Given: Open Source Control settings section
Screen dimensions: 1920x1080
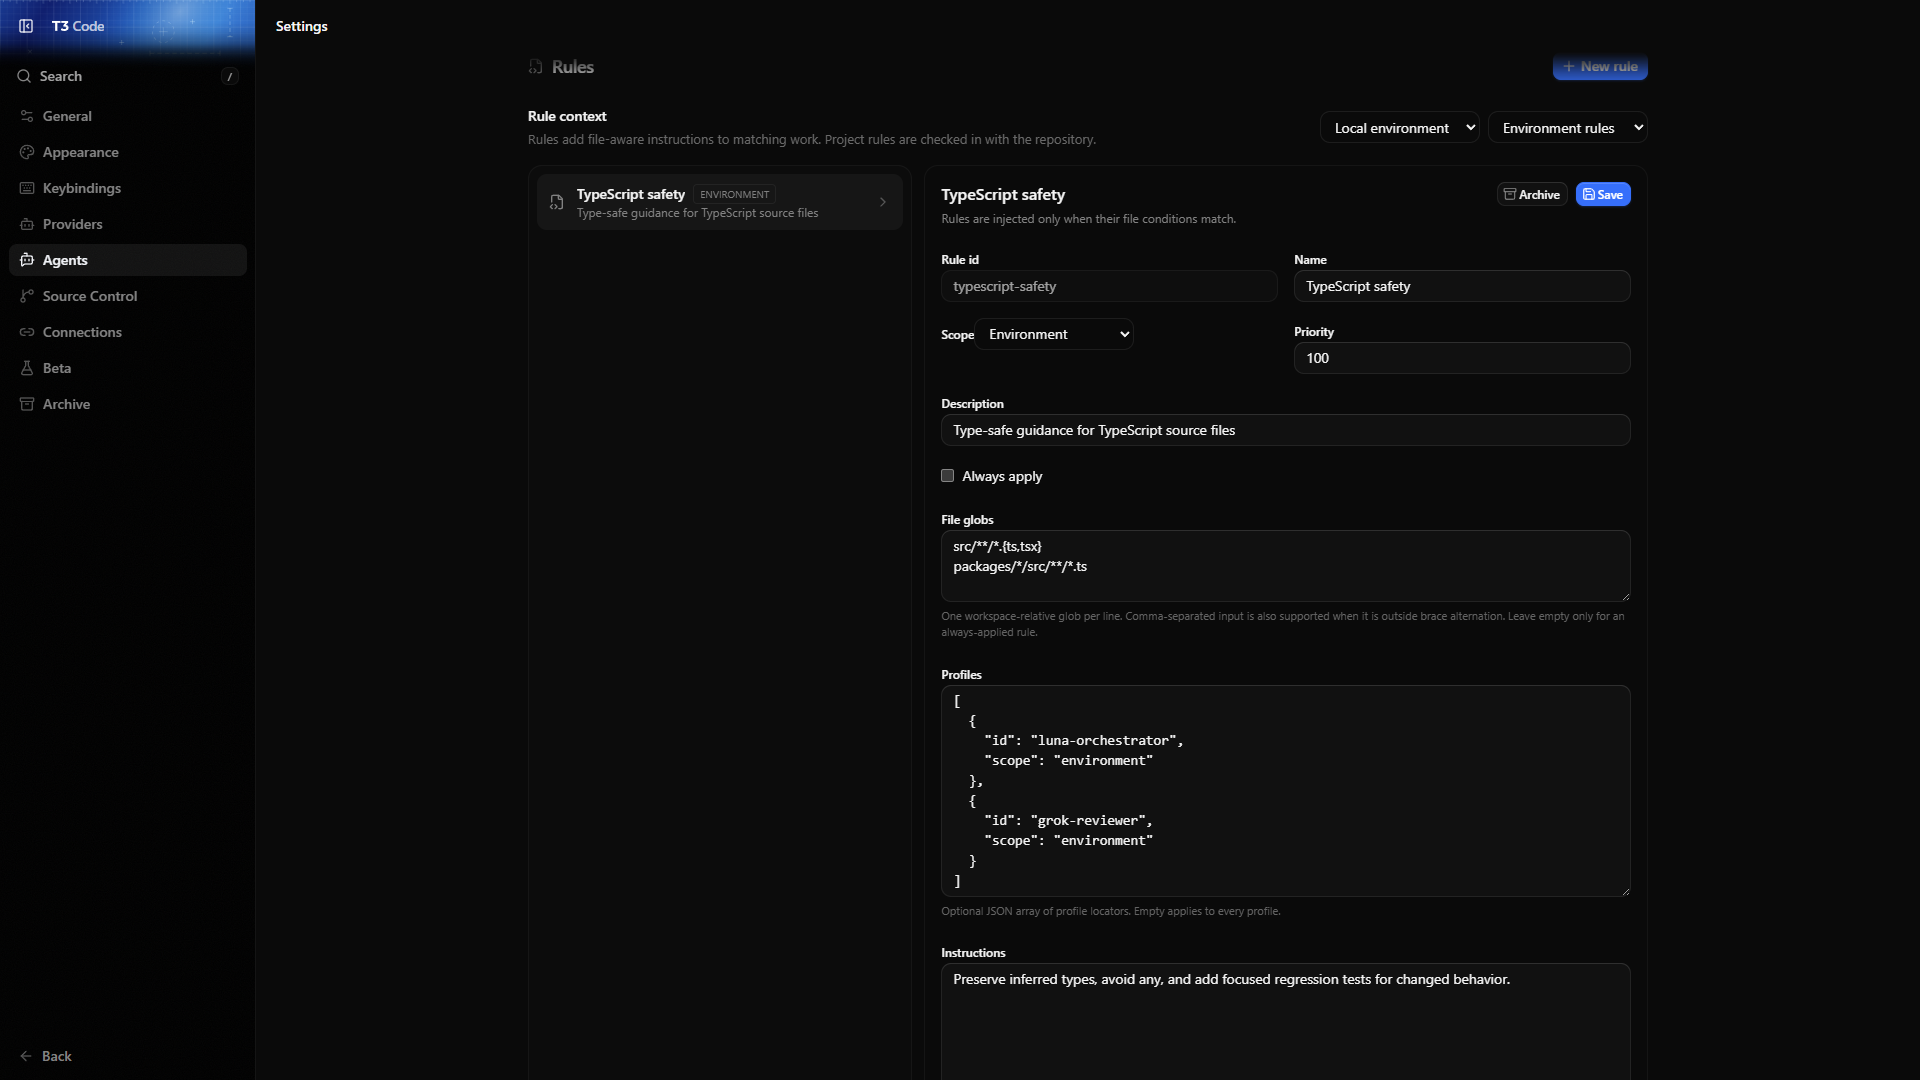Looking at the screenshot, I should [x=128, y=296].
